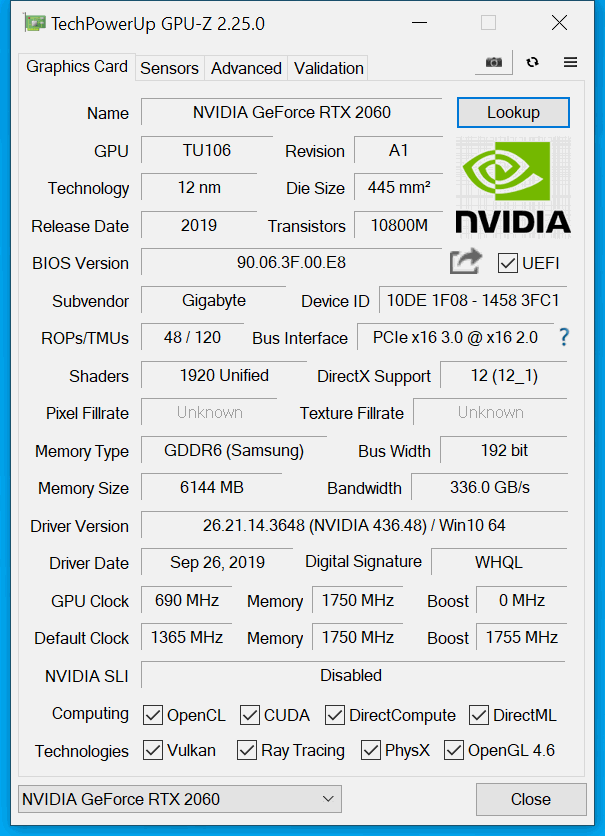
Task: Click the Driver Version field
Action: click(x=354, y=526)
